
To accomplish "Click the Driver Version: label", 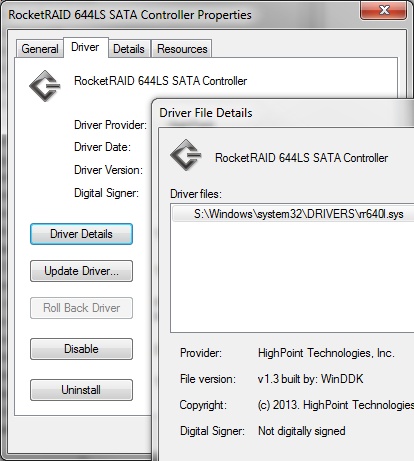I will [x=108, y=170].
